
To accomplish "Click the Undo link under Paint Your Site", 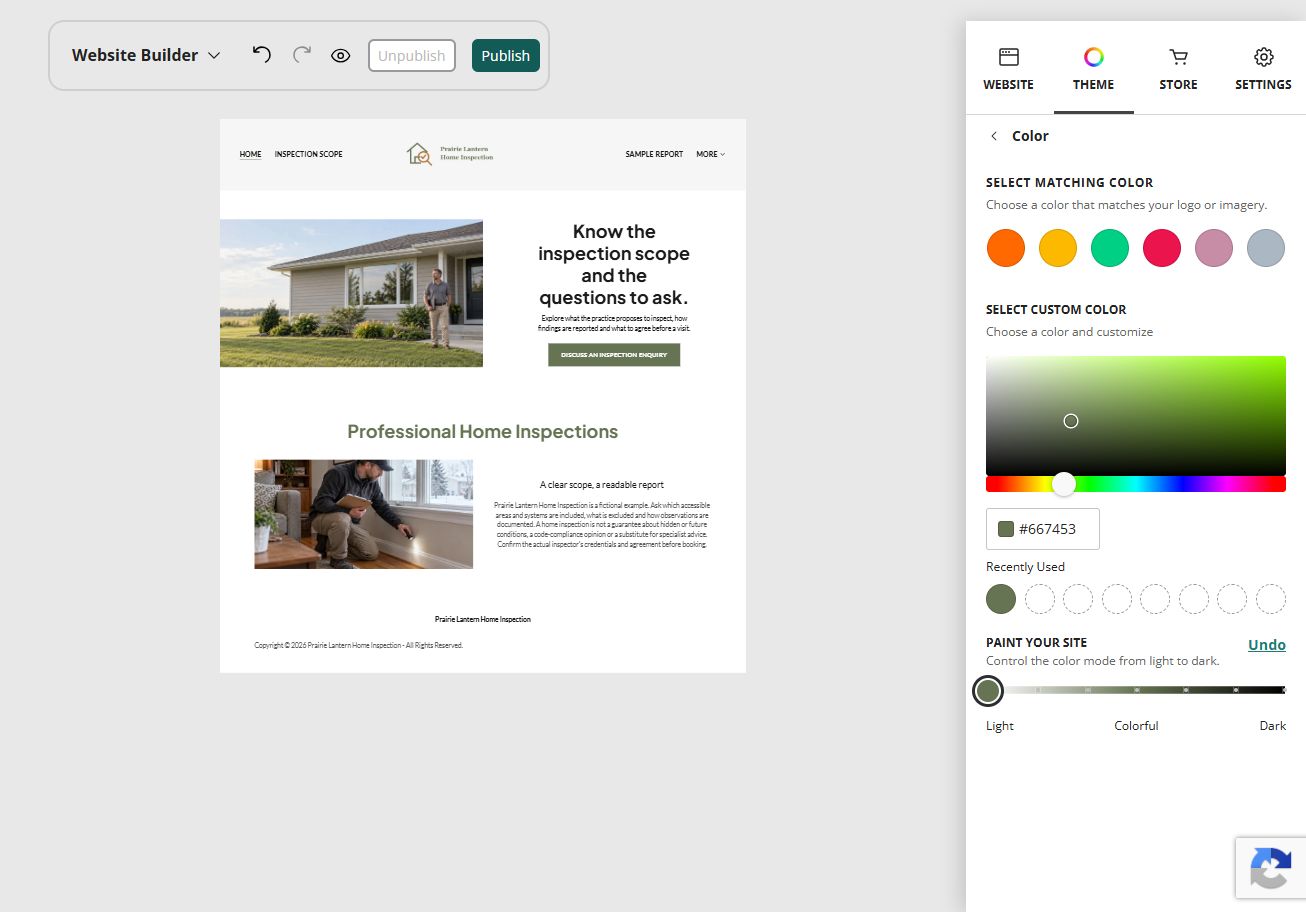I will tap(1267, 645).
